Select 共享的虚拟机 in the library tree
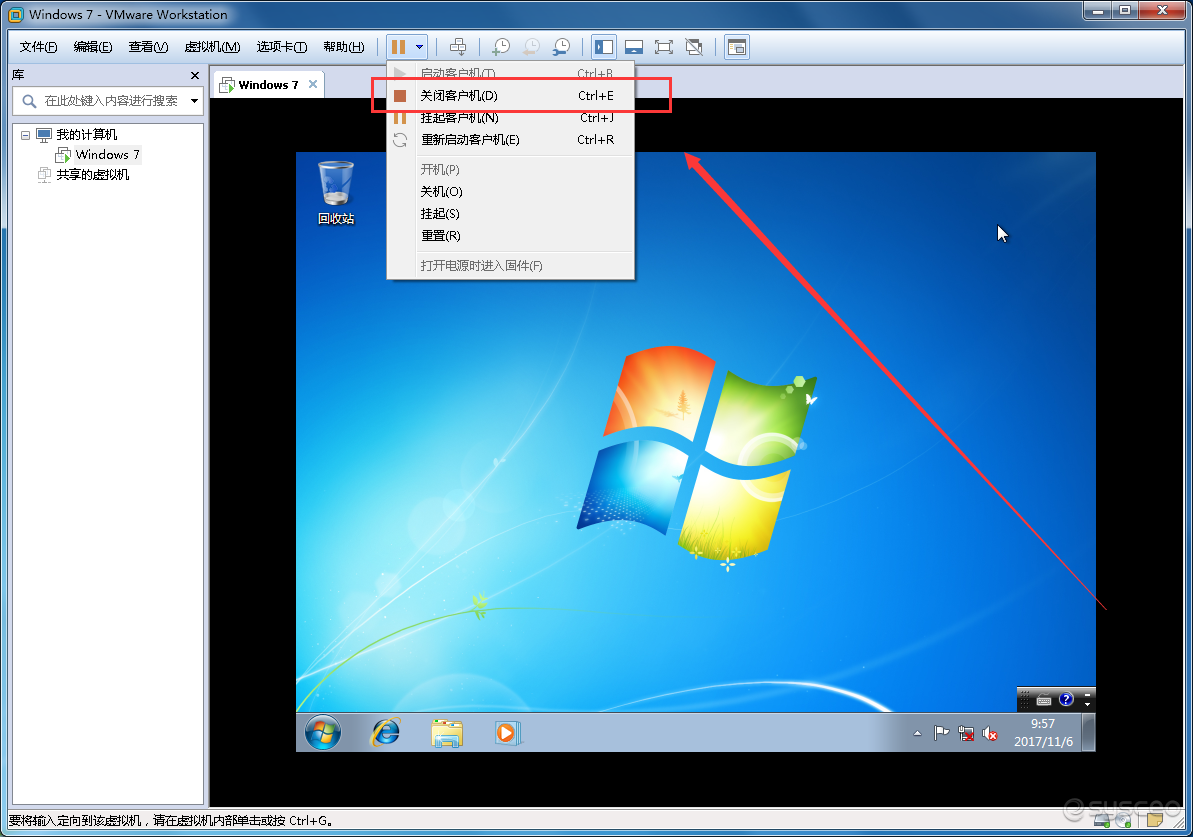The image size is (1193, 837). (93, 174)
